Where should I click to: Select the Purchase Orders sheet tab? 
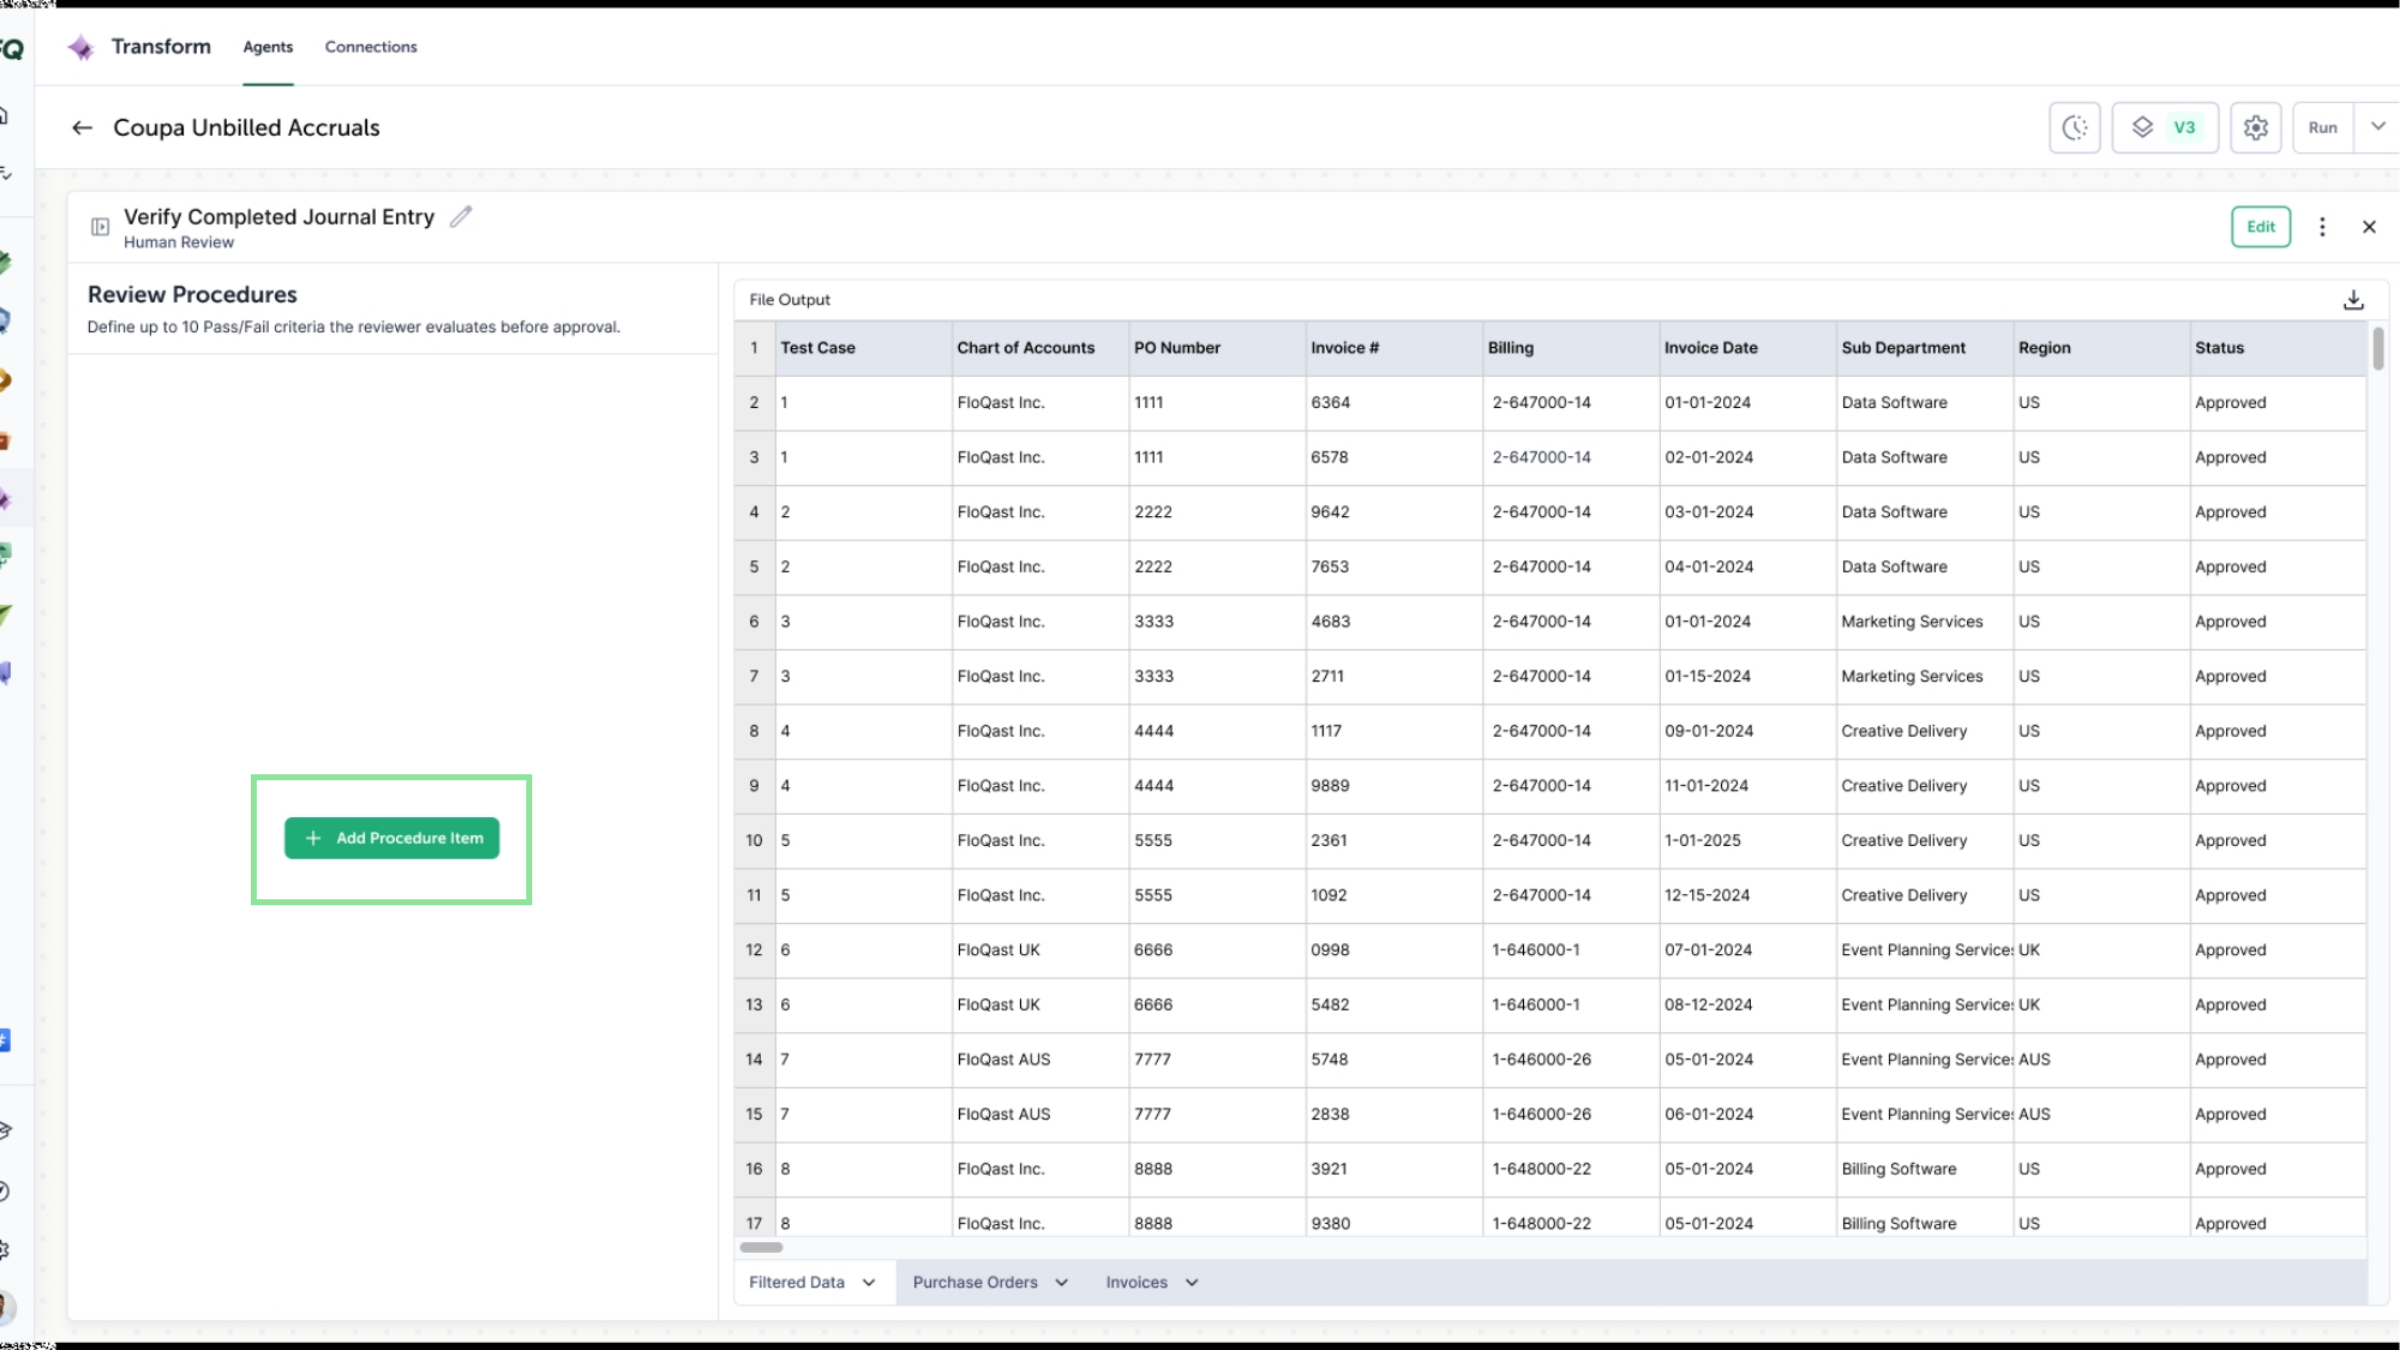(x=975, y=1283)
